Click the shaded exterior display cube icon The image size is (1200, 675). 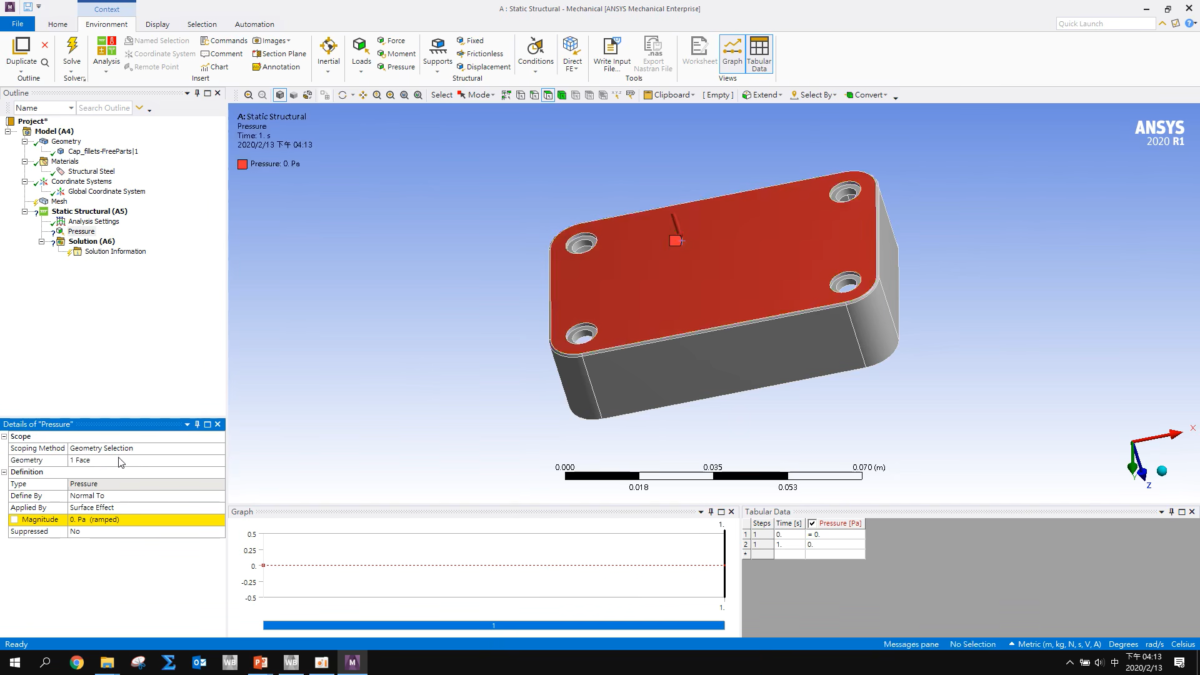279,95
